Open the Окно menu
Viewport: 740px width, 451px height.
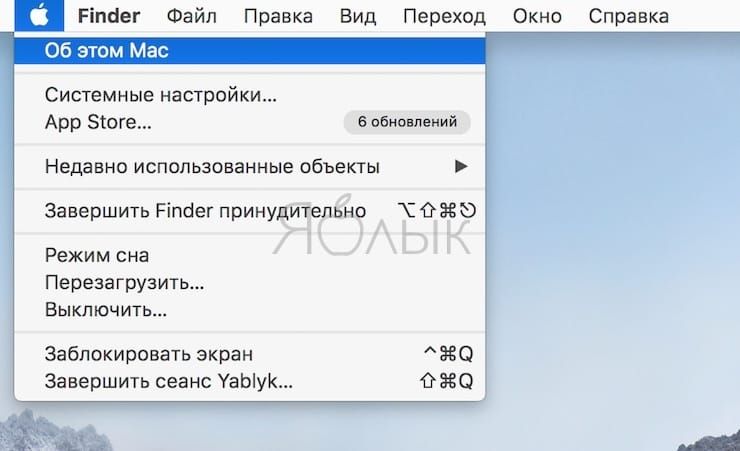point(537,16)
